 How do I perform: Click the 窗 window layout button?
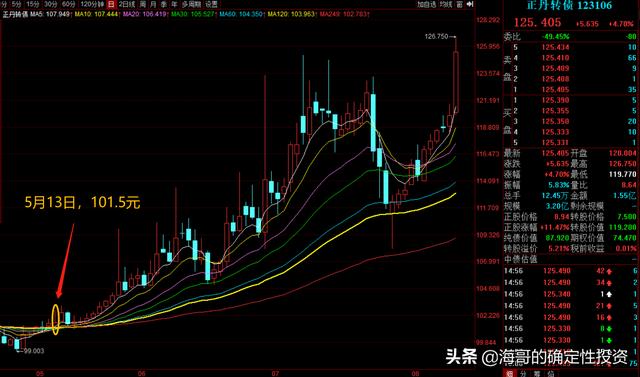click(x=460, y=4)
